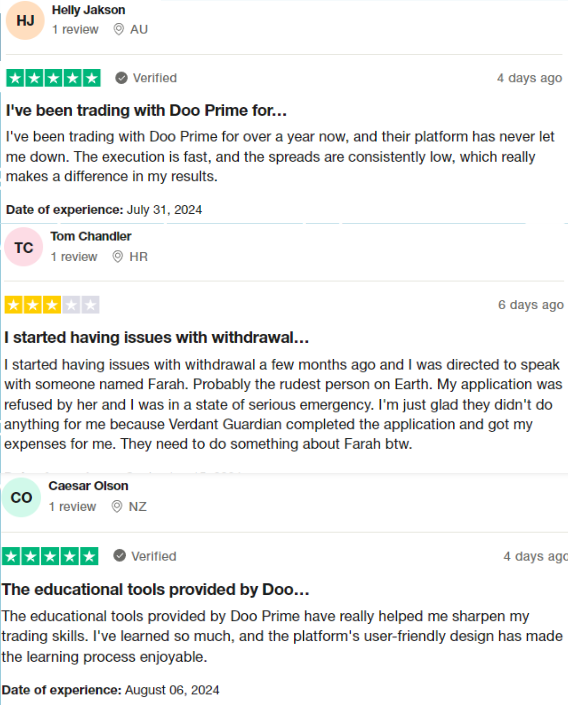Click the location pin icon next to HR
This screenshot has width=568, height=705.
point(117,257)
